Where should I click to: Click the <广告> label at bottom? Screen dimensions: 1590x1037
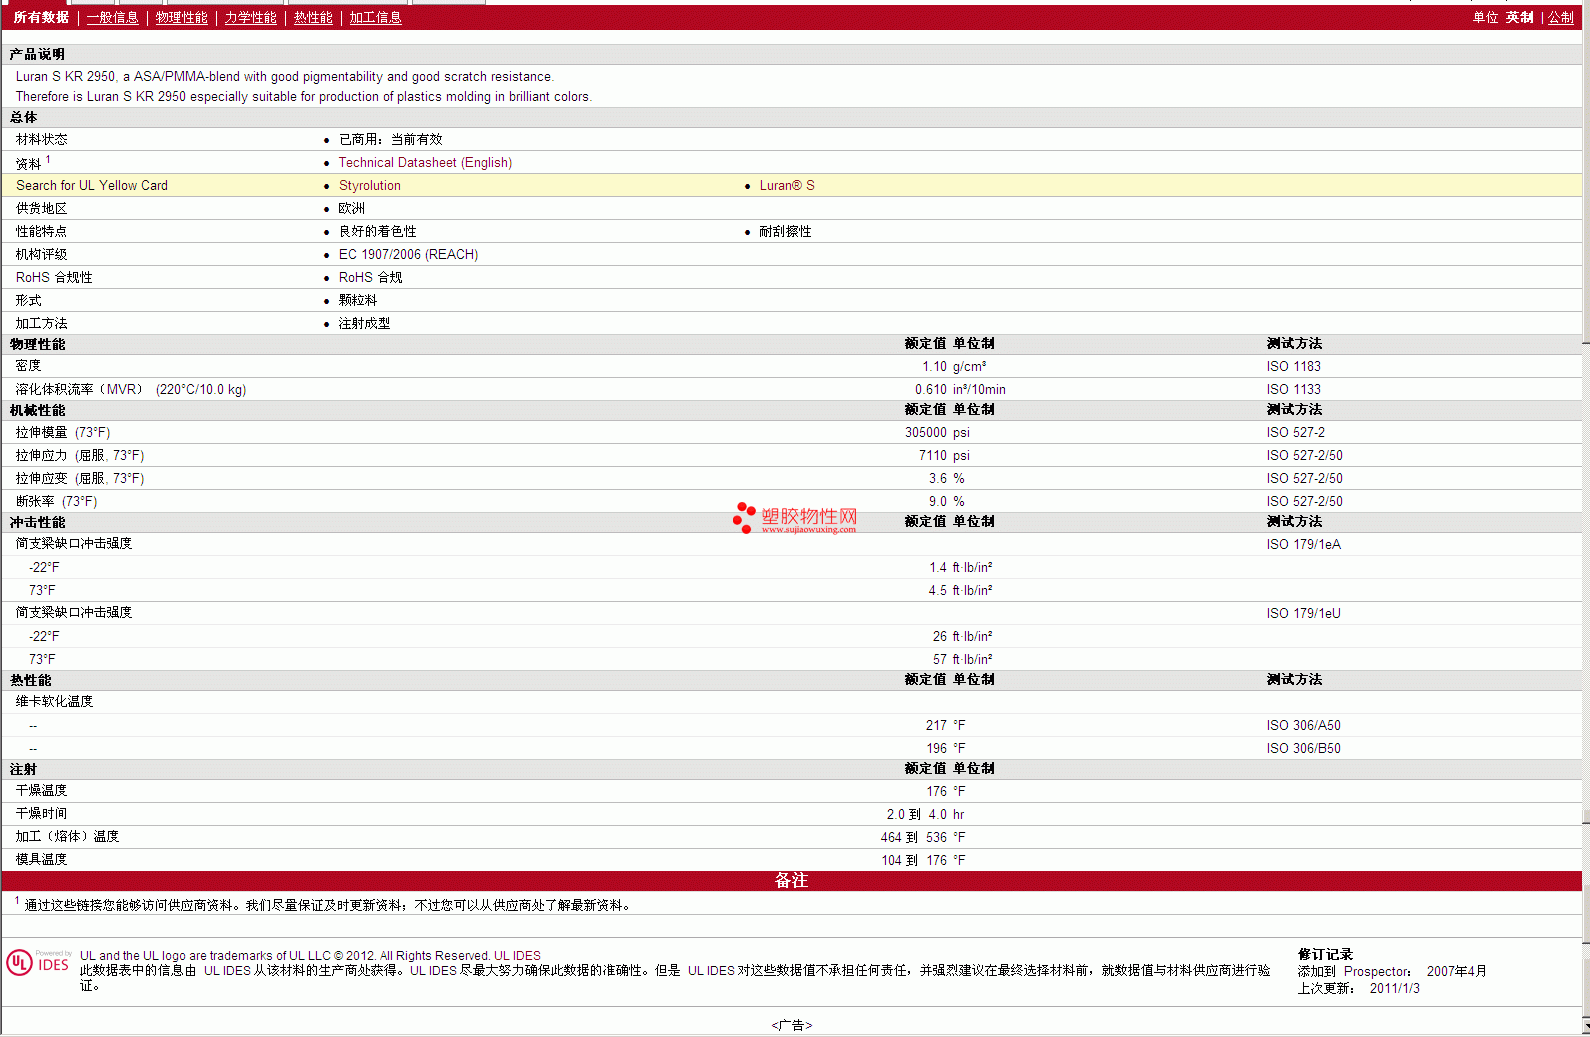791,1025
